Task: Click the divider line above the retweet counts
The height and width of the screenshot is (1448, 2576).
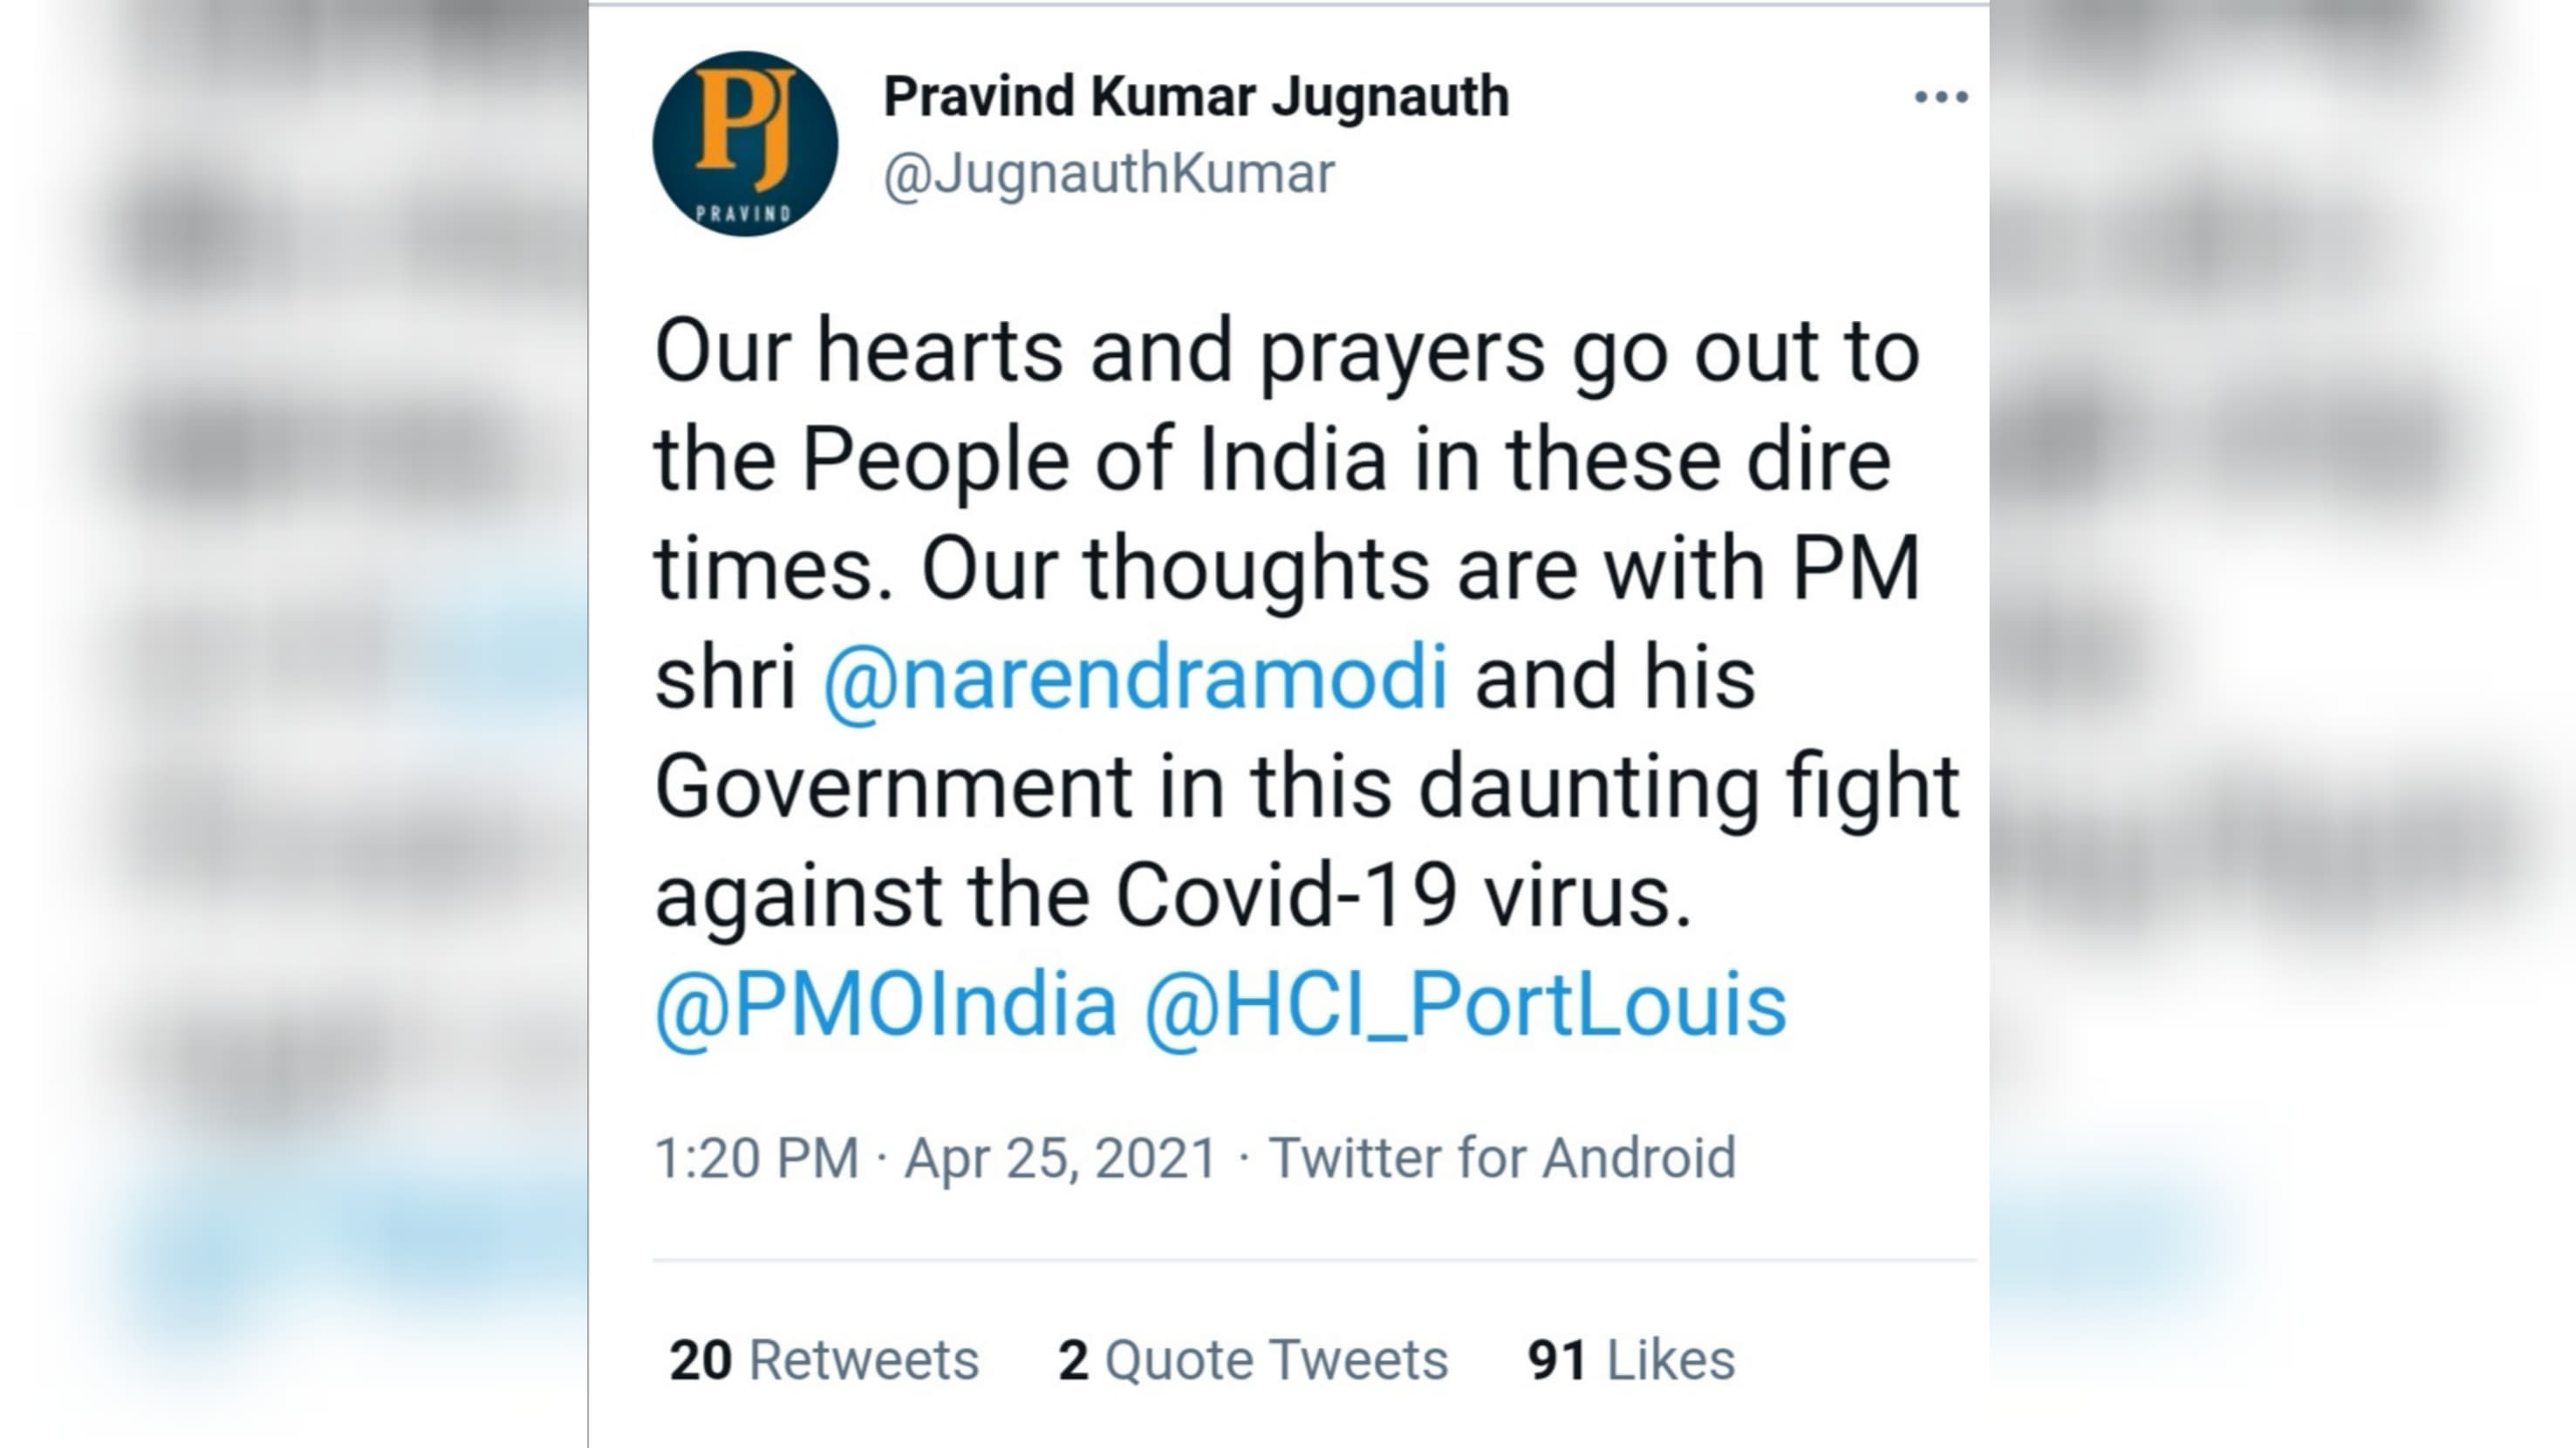Action: tap(1314, 1261)
